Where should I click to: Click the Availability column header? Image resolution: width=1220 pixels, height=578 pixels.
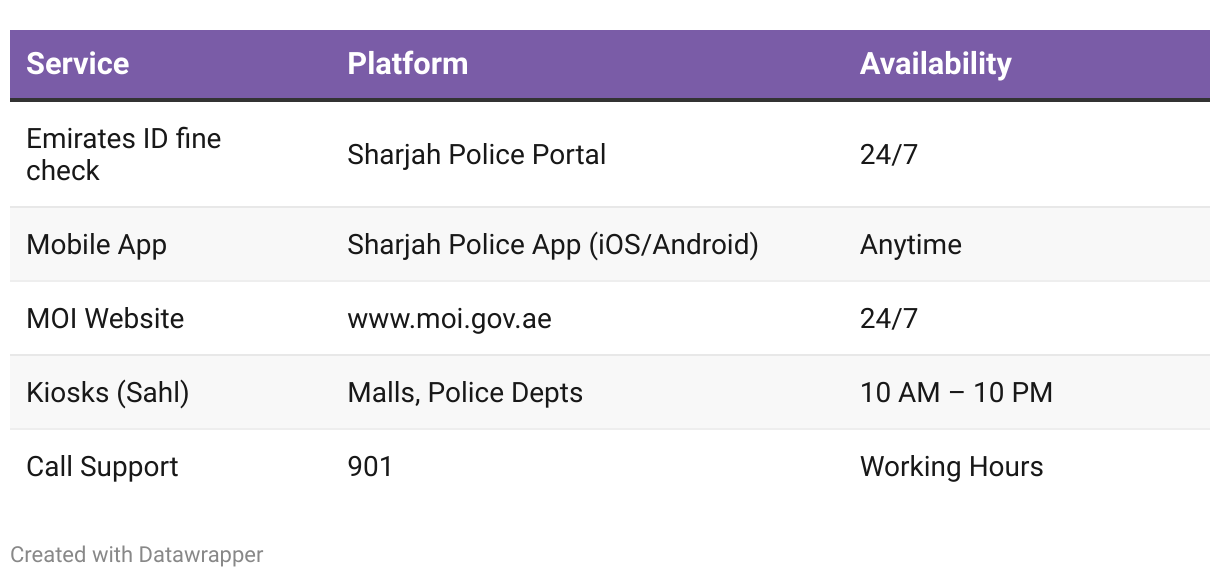pyautogui.click(x=936, y=64)
